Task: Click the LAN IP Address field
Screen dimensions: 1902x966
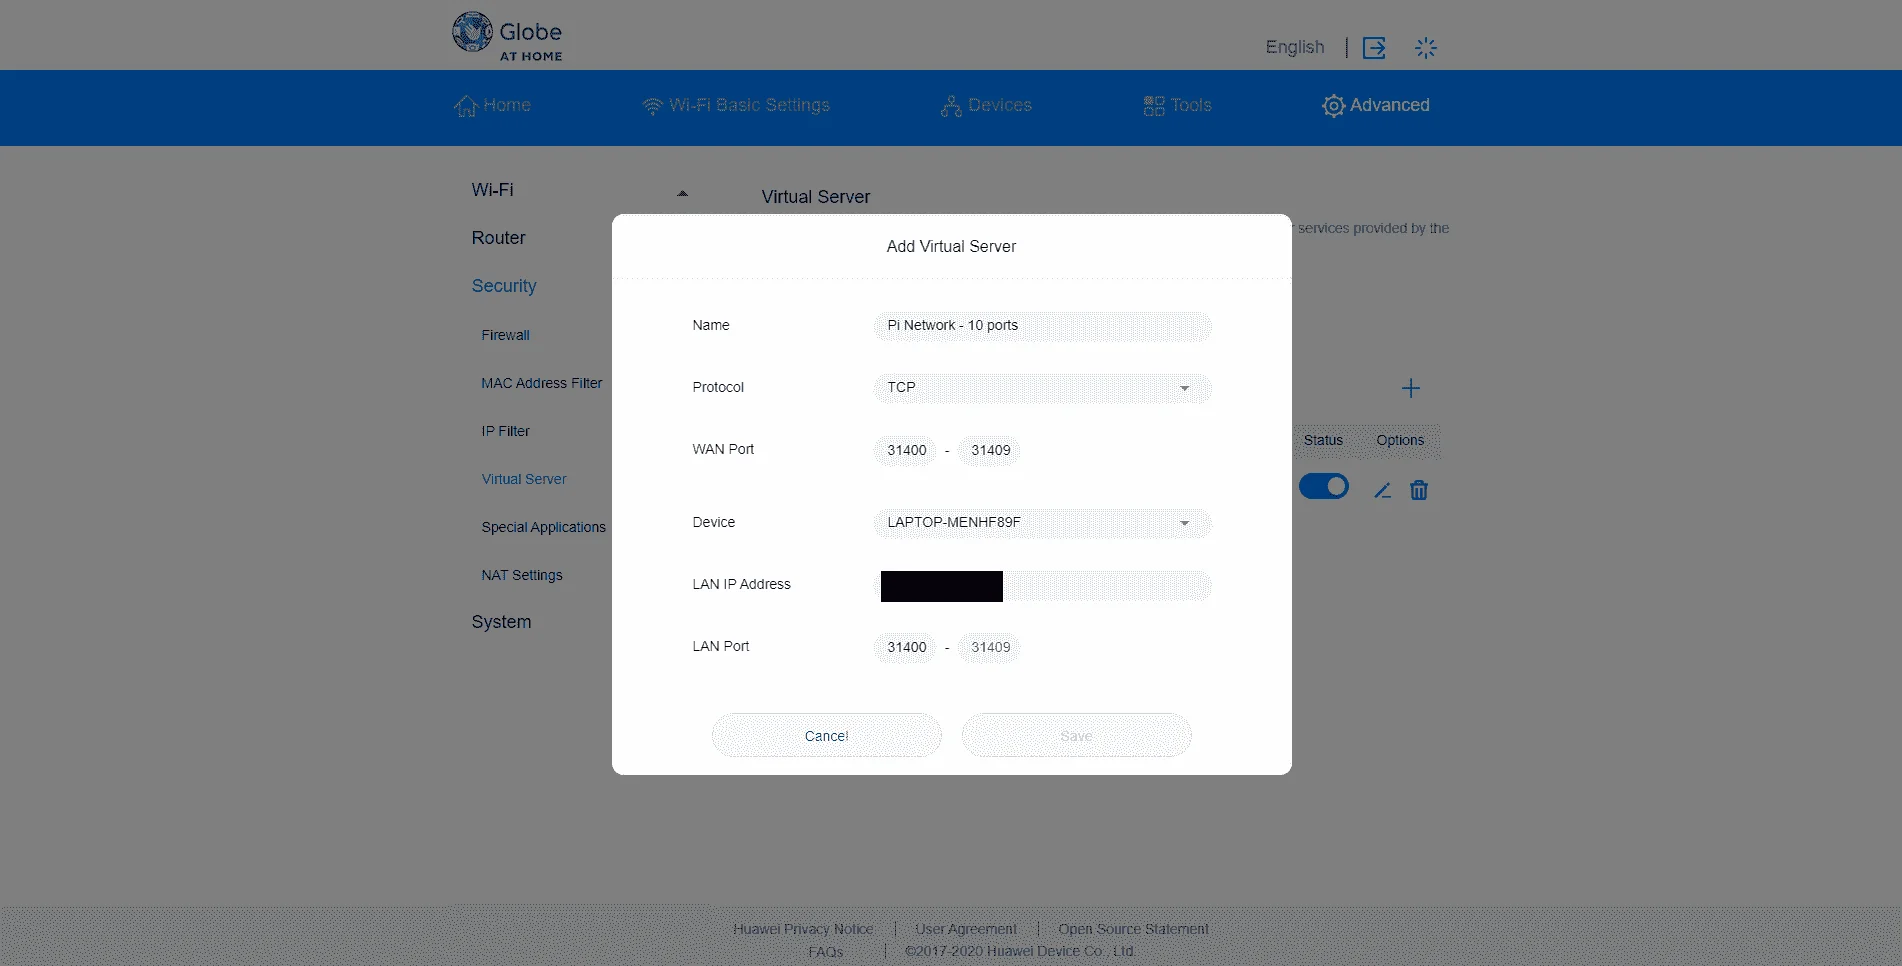Action: point(1042,586)
